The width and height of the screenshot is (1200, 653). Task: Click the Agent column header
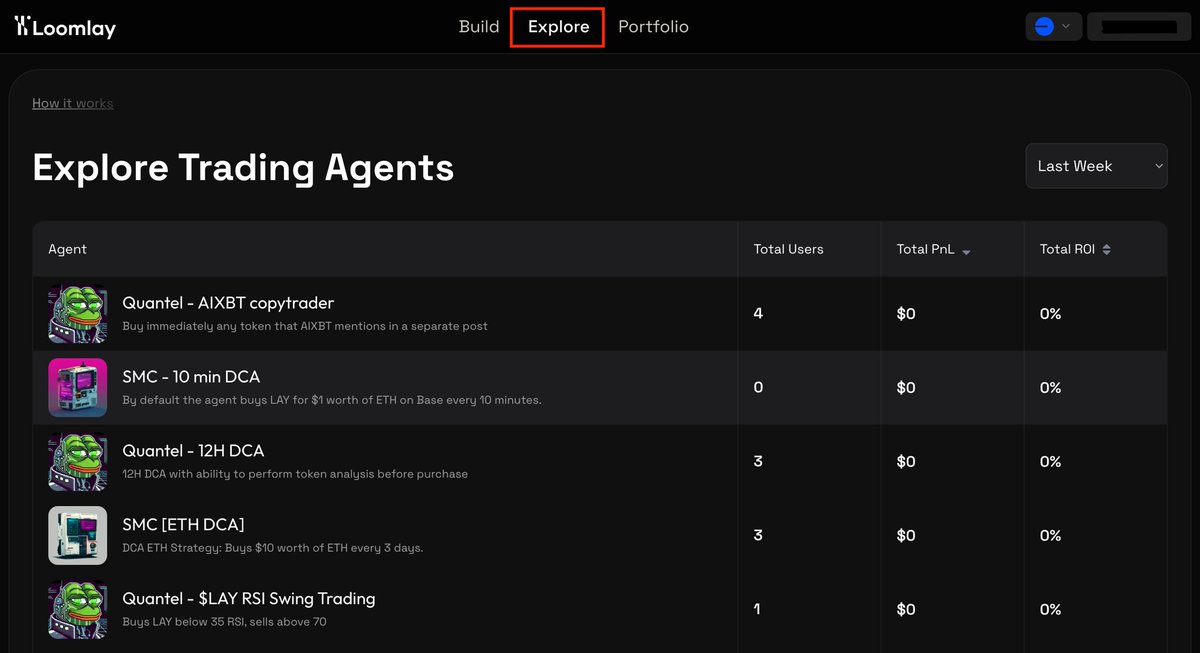67,249
